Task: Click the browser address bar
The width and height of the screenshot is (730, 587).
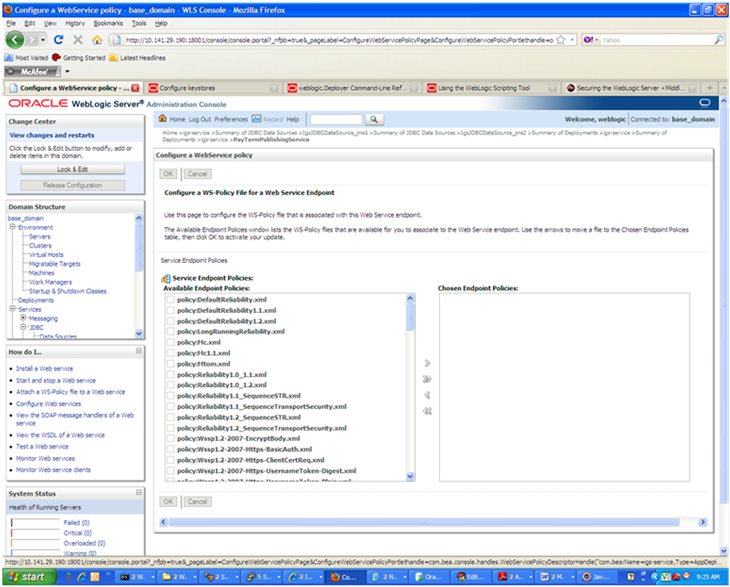Action: coord(339,40)
